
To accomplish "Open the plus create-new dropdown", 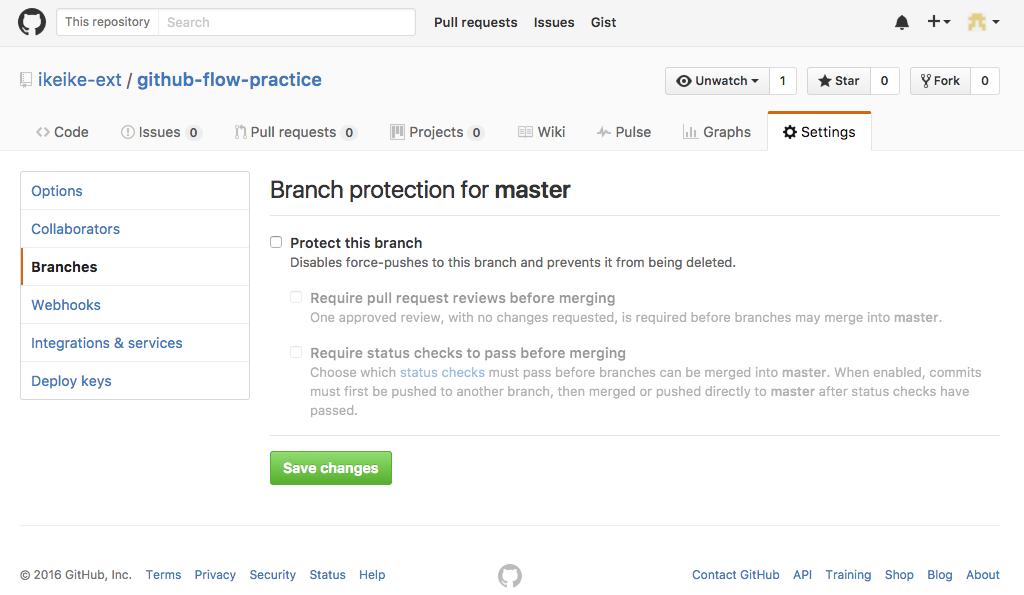I will tap(938, 22).
